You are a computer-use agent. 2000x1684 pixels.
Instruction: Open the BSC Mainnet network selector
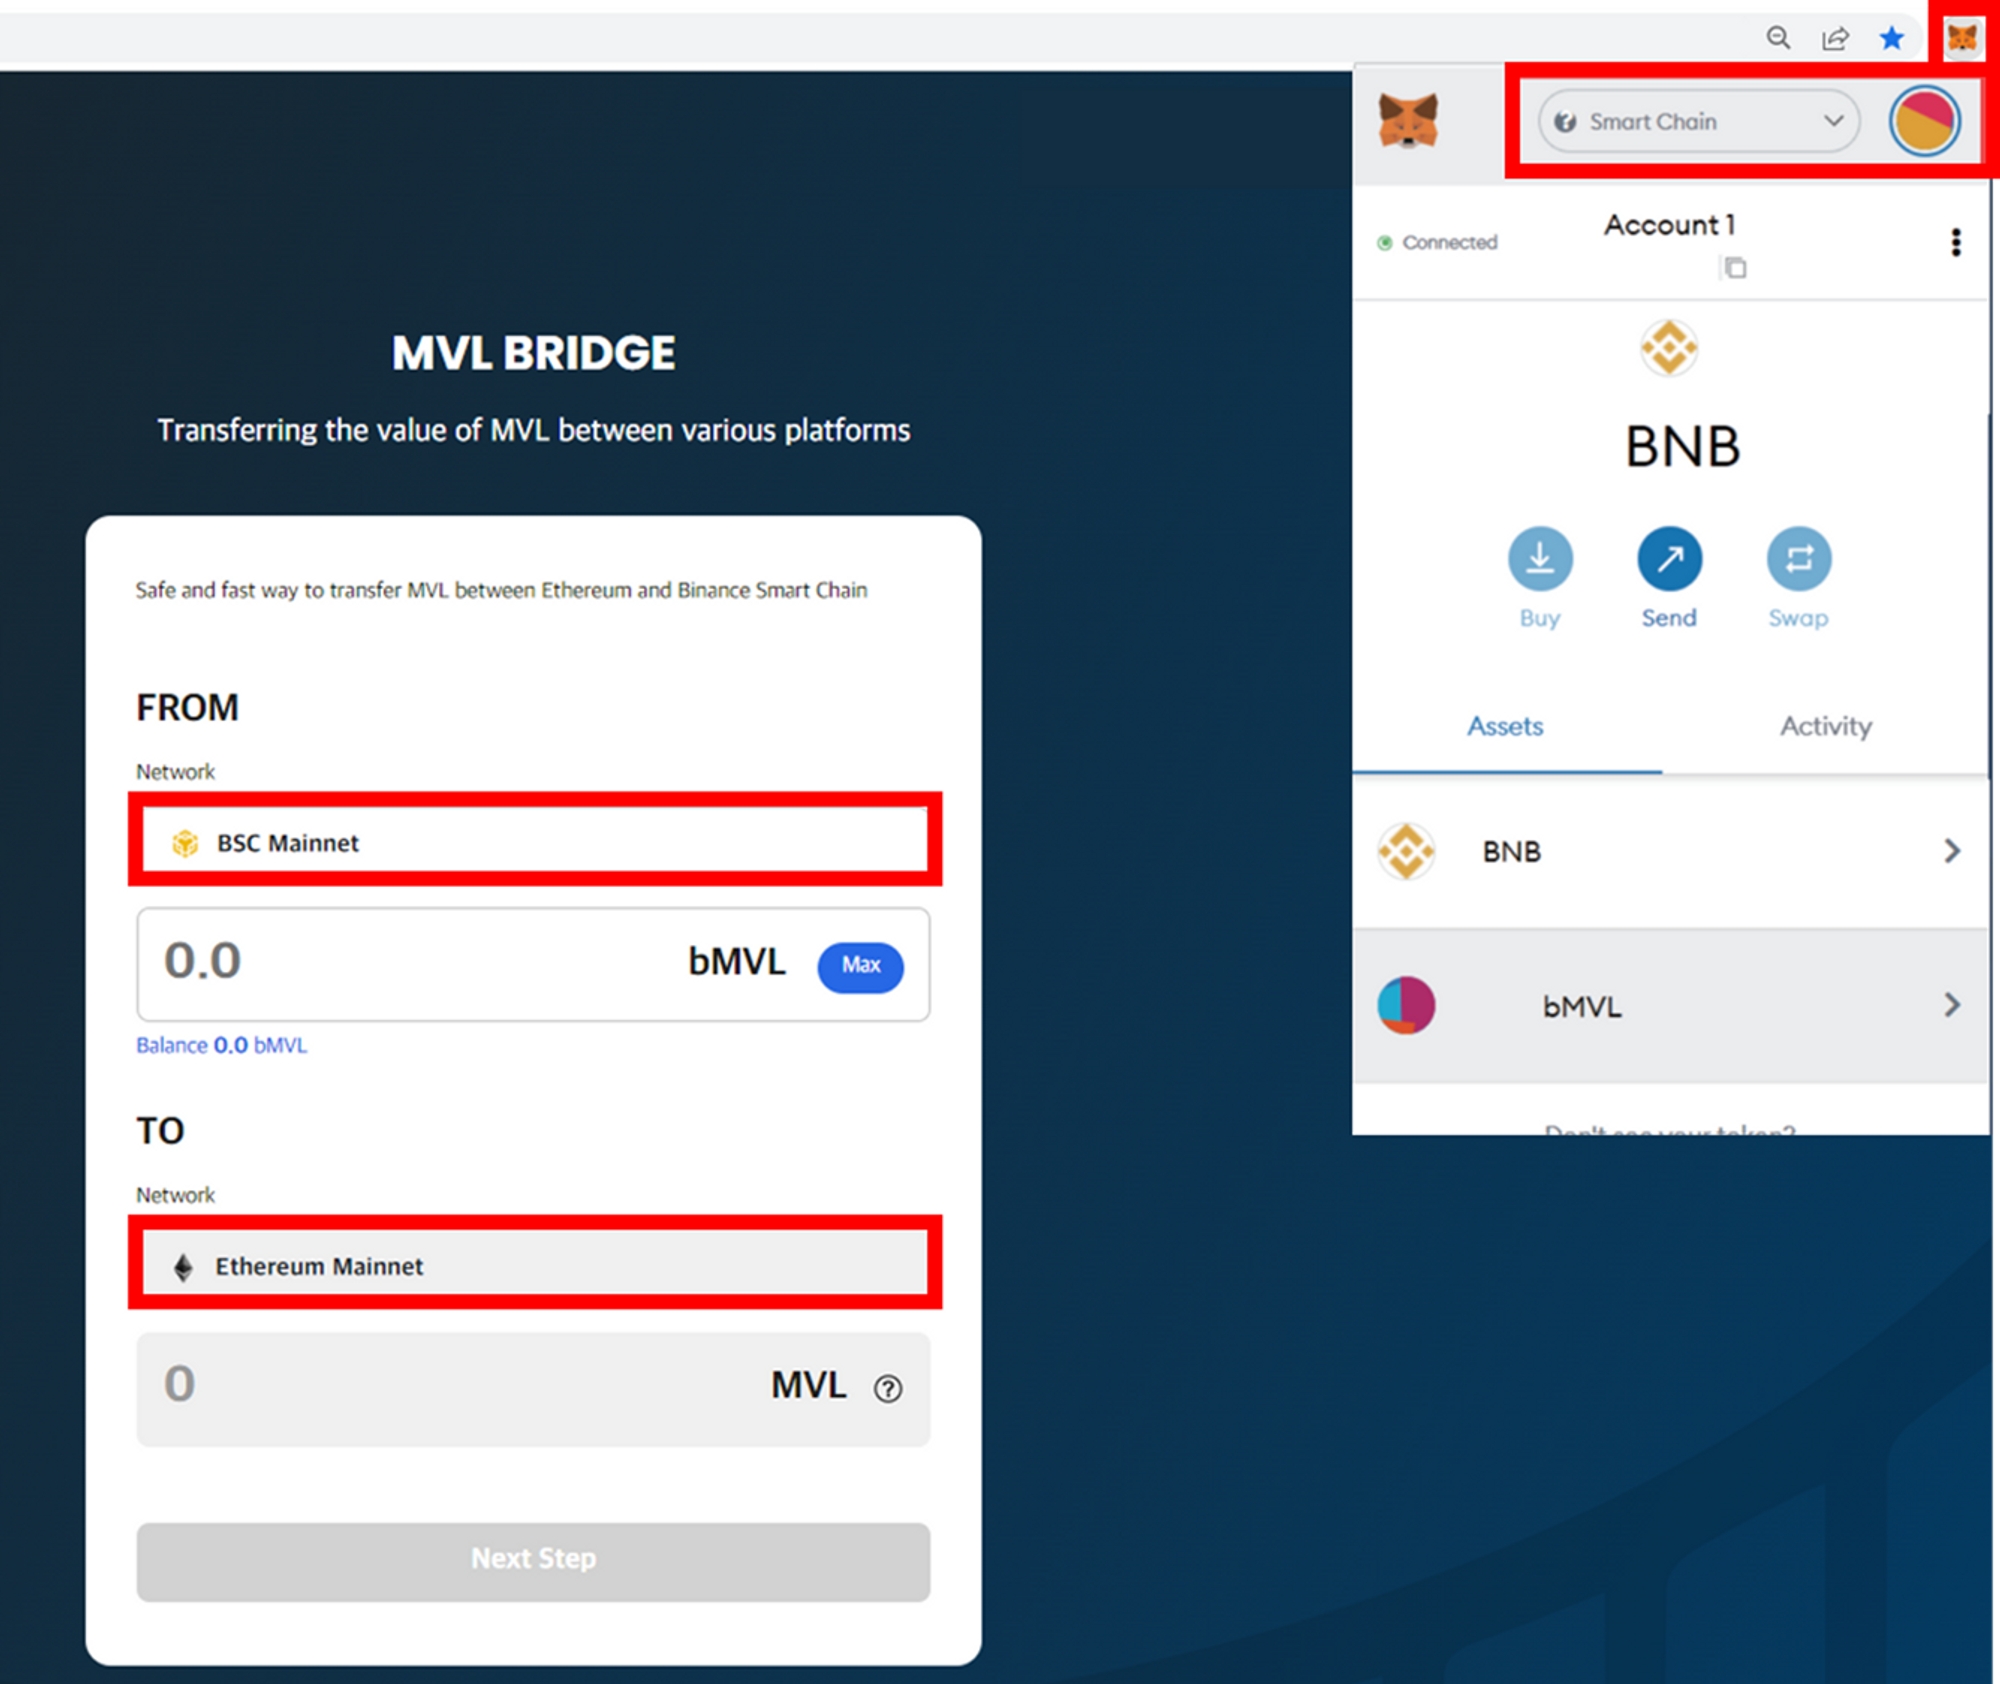click(x=535, y=842)
